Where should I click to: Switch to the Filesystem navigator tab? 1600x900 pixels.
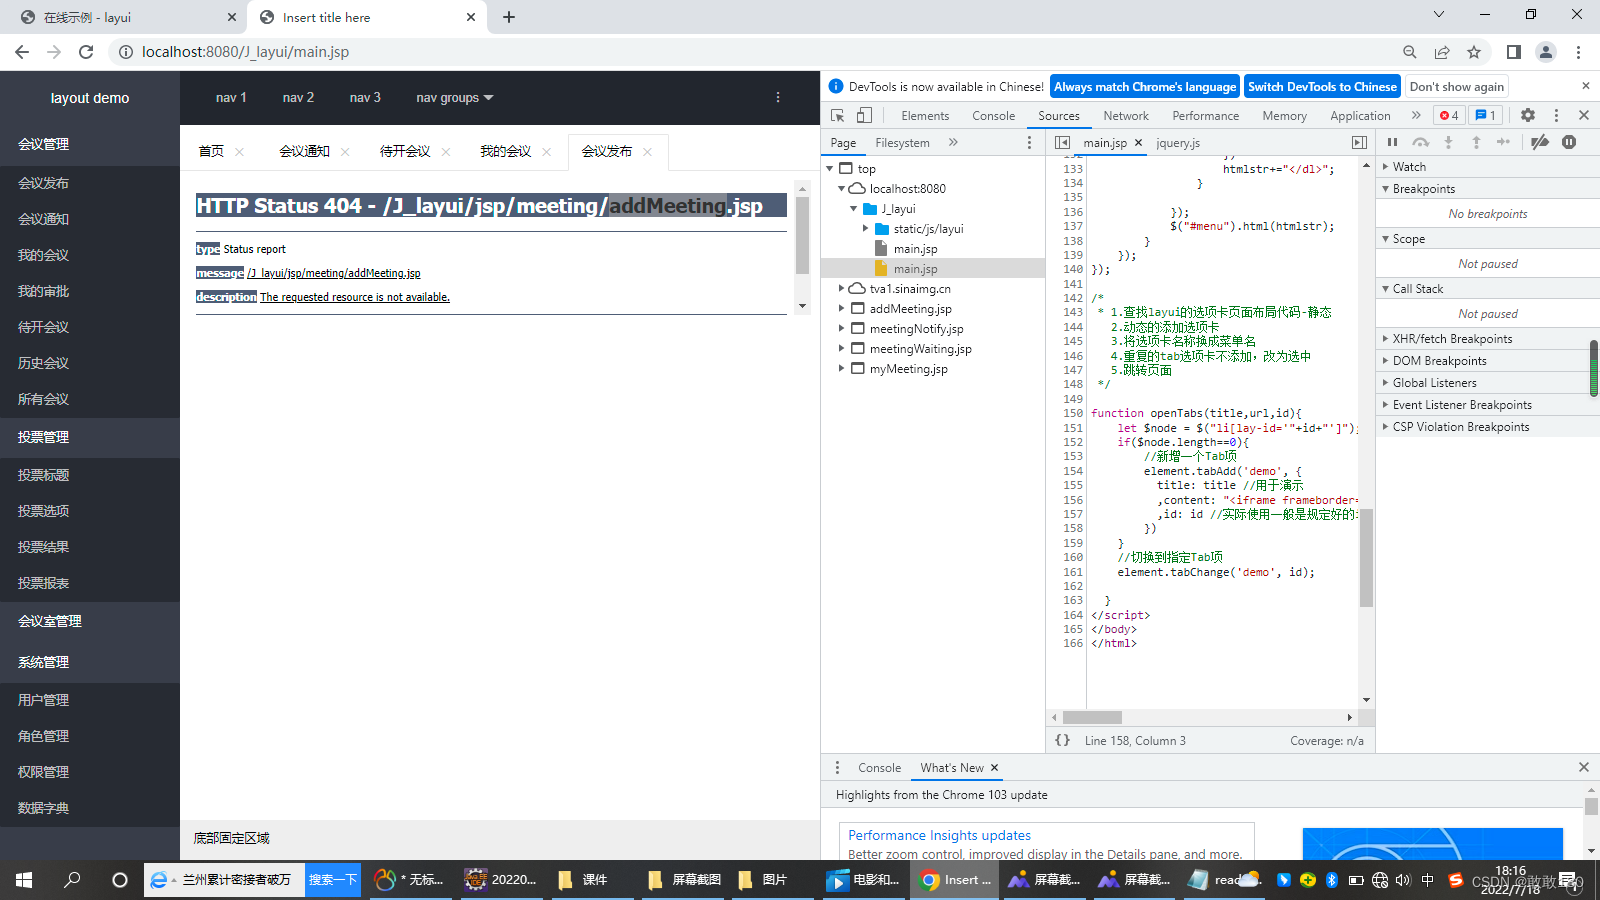(x=902, y=143)
